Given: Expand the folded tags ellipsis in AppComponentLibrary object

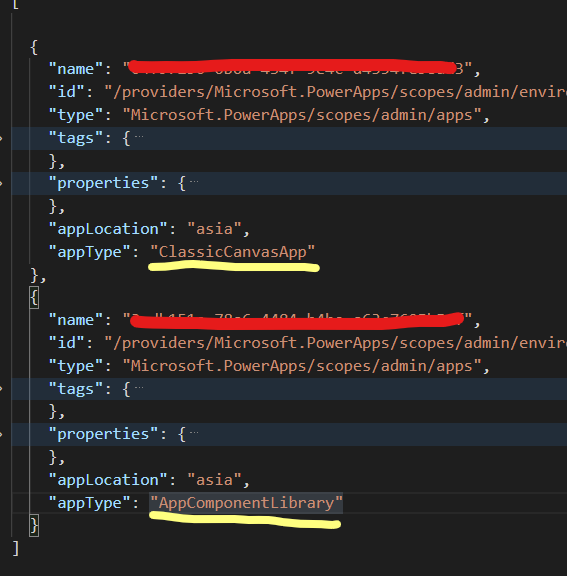Looking at the screenshot, I should 139,388.
